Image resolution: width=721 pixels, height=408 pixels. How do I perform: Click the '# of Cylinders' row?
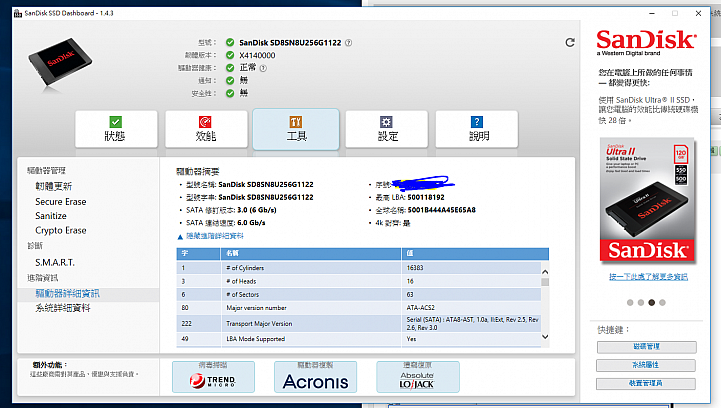pyautogui.click(x=359, y=268)
